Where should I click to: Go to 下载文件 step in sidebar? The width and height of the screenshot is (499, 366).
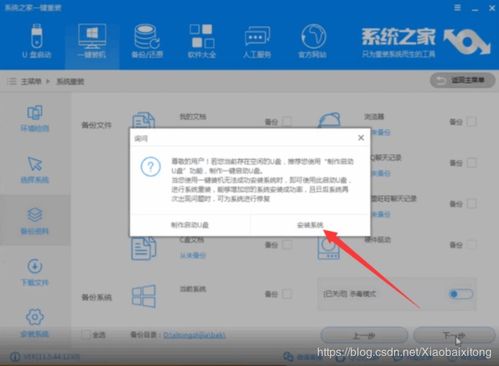pyautogui.click(x=35, y=266)
